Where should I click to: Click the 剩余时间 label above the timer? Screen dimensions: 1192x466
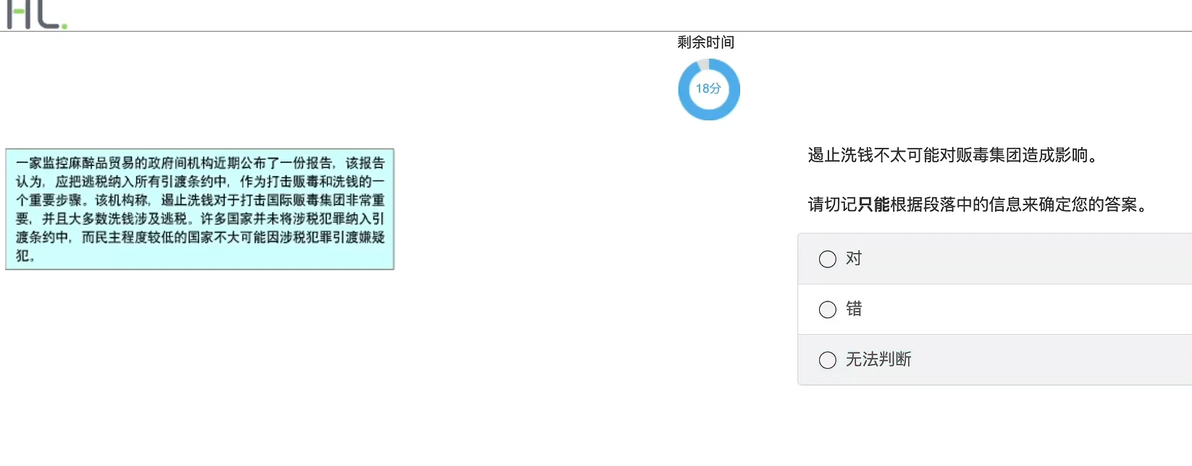[706, 43]
